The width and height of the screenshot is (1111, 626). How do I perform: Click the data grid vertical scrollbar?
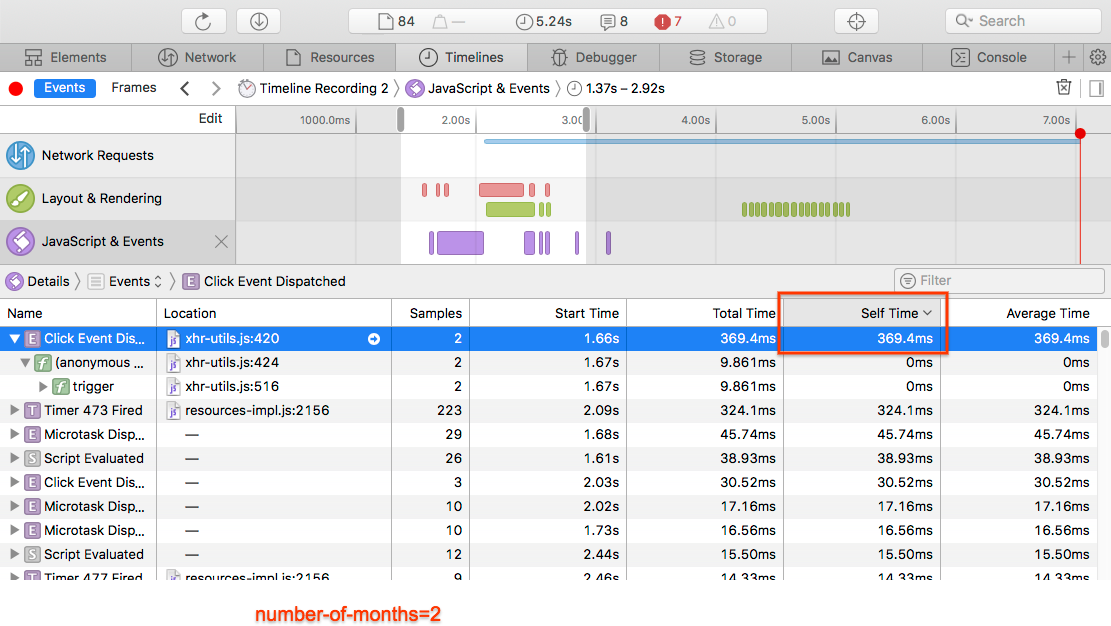point(1104,339)
